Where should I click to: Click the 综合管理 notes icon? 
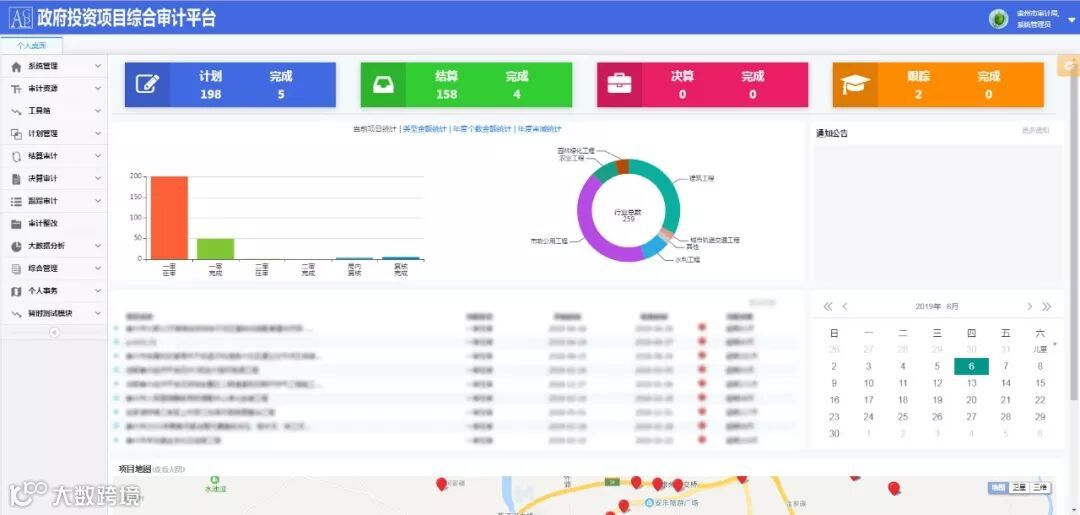pos(17,269)
